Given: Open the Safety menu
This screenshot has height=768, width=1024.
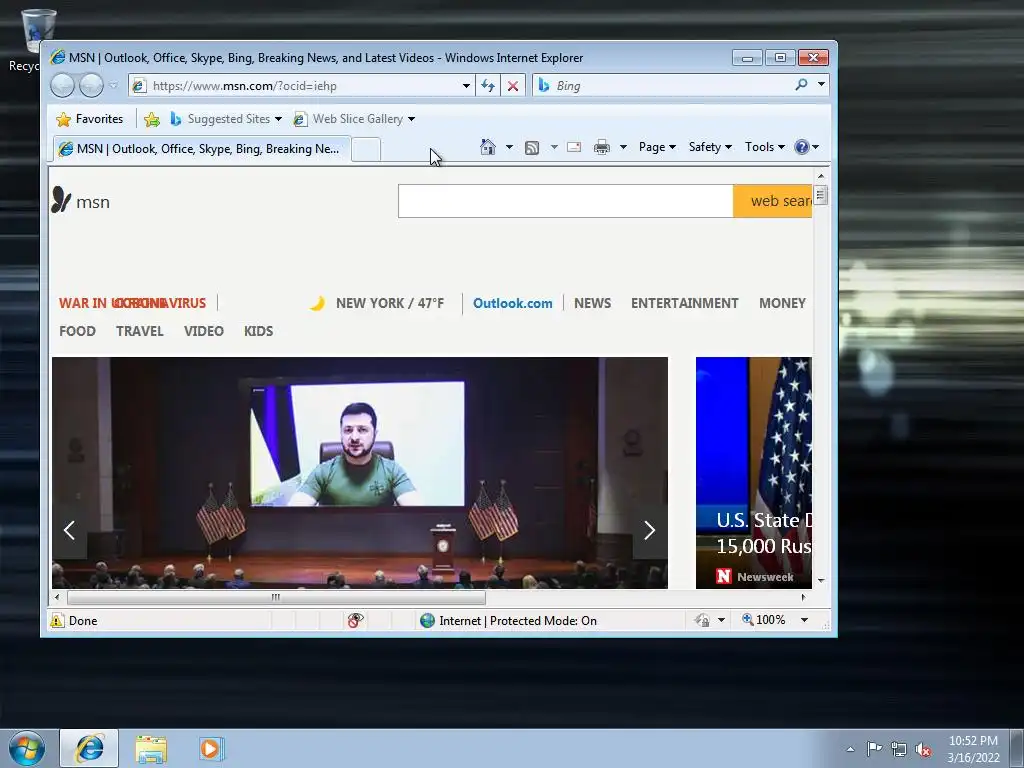Looking at the screenshot, I should pos(711,147).
